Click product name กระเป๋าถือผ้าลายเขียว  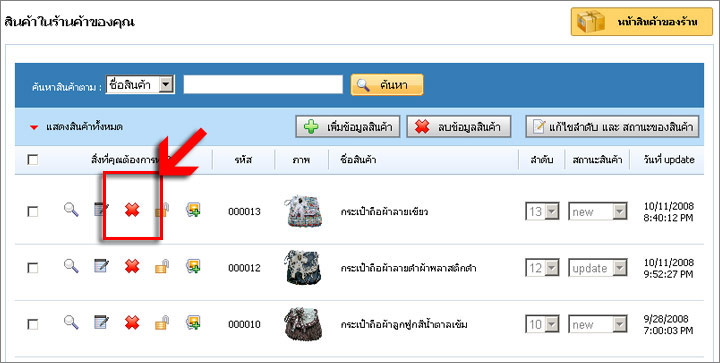point(384,212)
